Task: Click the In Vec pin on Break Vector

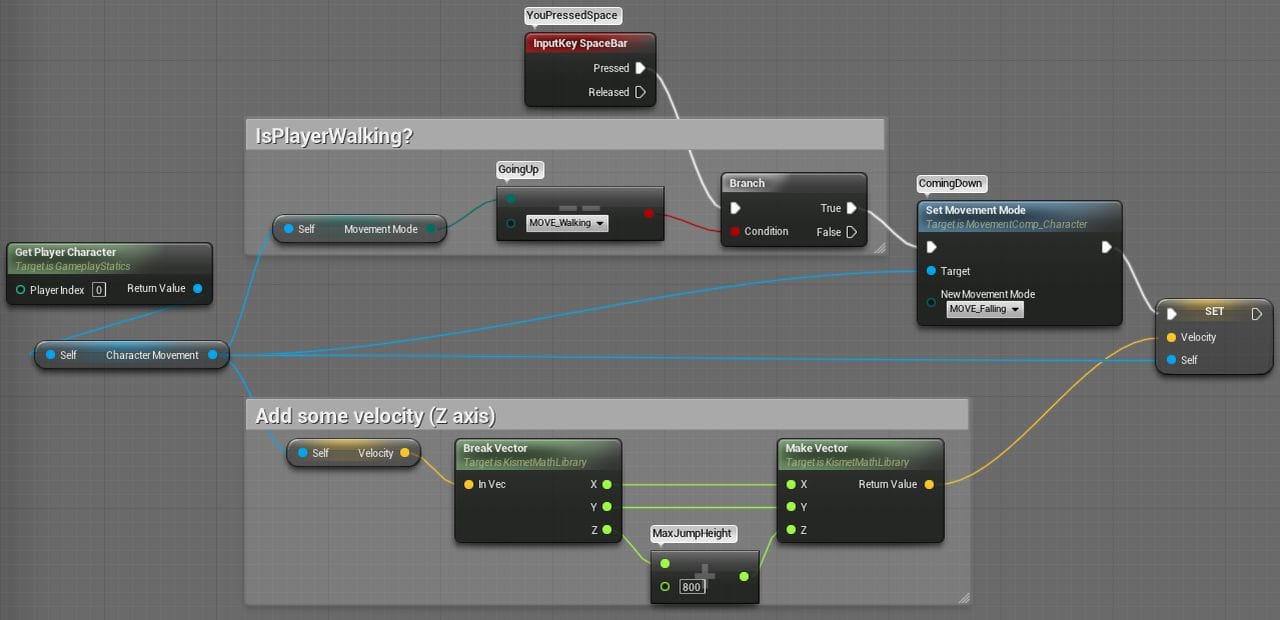Action: (x=468, y=484)
